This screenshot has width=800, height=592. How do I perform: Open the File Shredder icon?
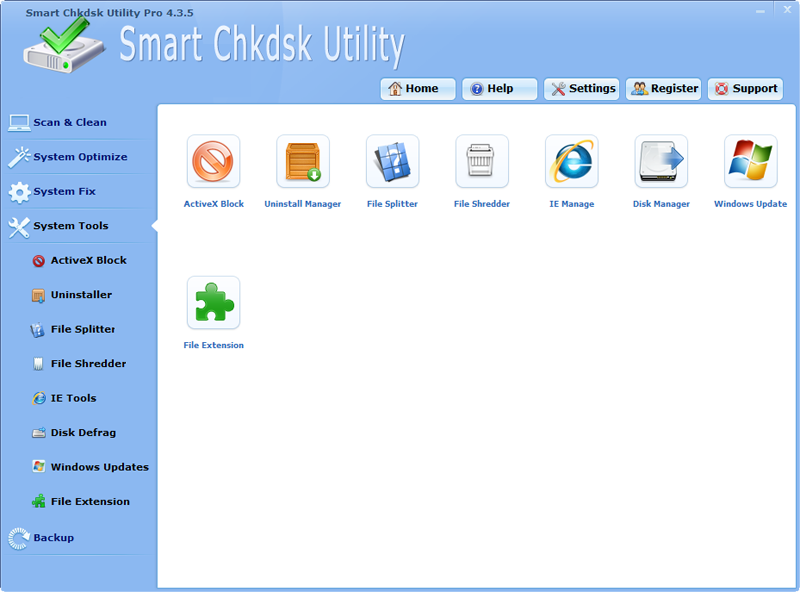pyautogui.click(x=482, y=161)
